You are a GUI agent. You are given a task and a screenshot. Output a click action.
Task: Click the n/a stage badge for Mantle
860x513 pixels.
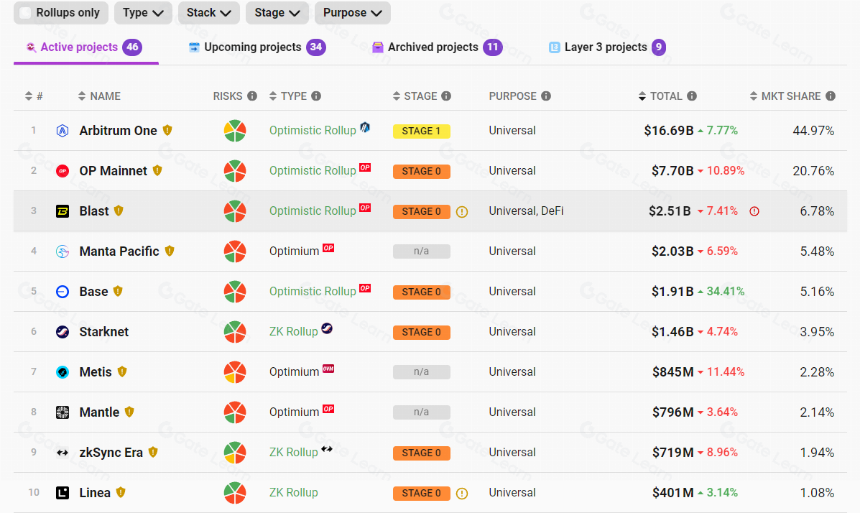point(421,412)
